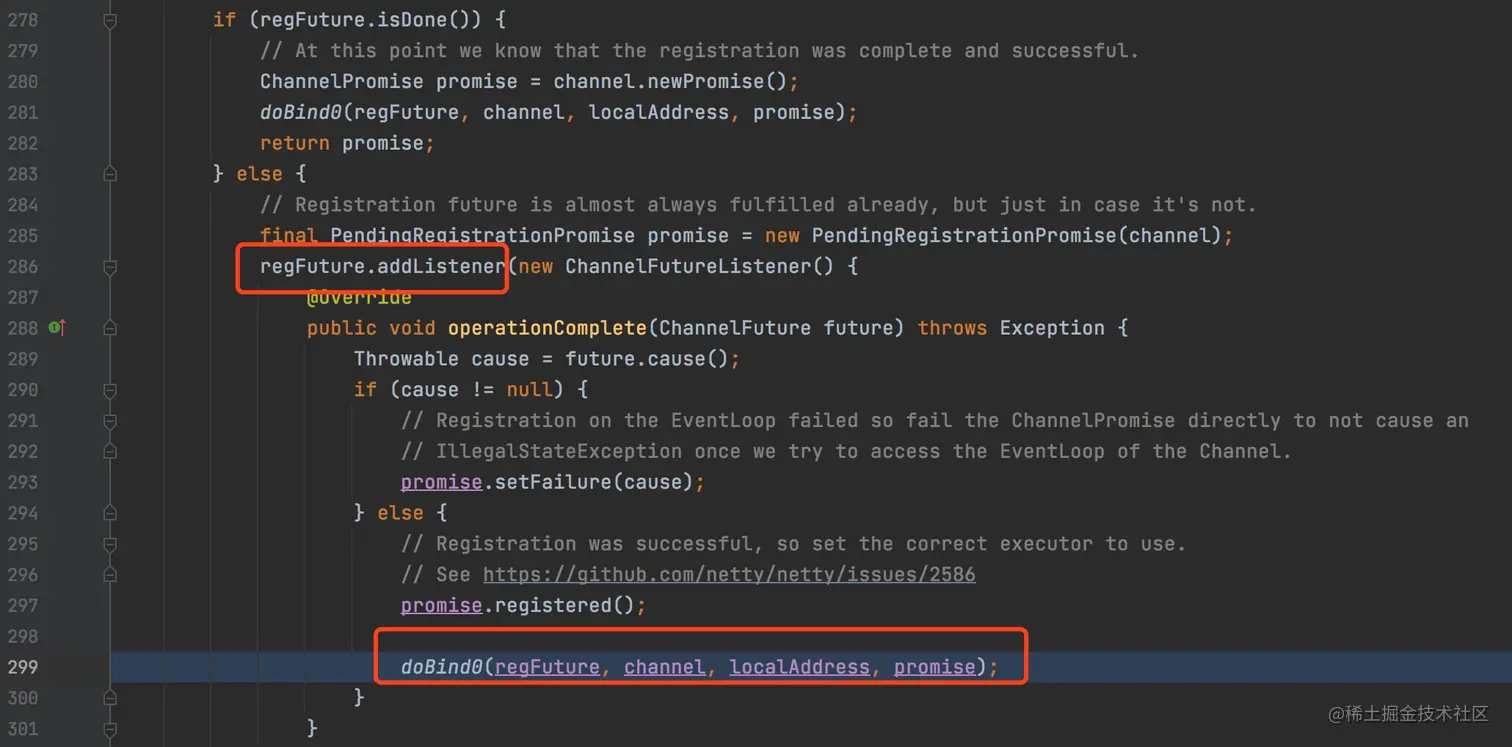
Task: Click the 'final' keyword on line 285
Action: click(x=289, y=236)
